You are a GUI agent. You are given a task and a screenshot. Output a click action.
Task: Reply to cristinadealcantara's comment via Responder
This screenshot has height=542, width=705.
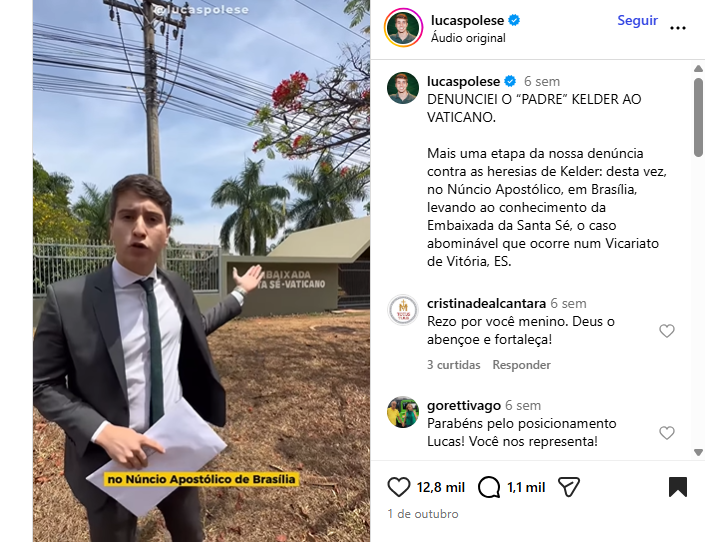[x=522, y=365]
